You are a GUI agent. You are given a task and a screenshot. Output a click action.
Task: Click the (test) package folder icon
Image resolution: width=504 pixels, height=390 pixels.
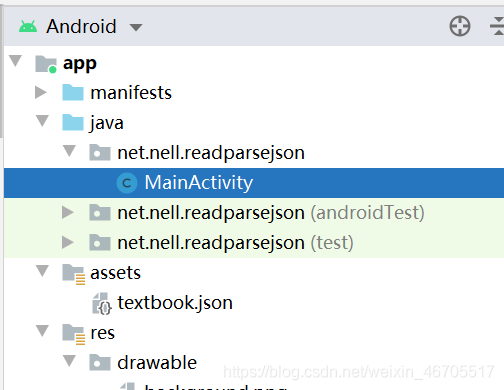(100, 242)
